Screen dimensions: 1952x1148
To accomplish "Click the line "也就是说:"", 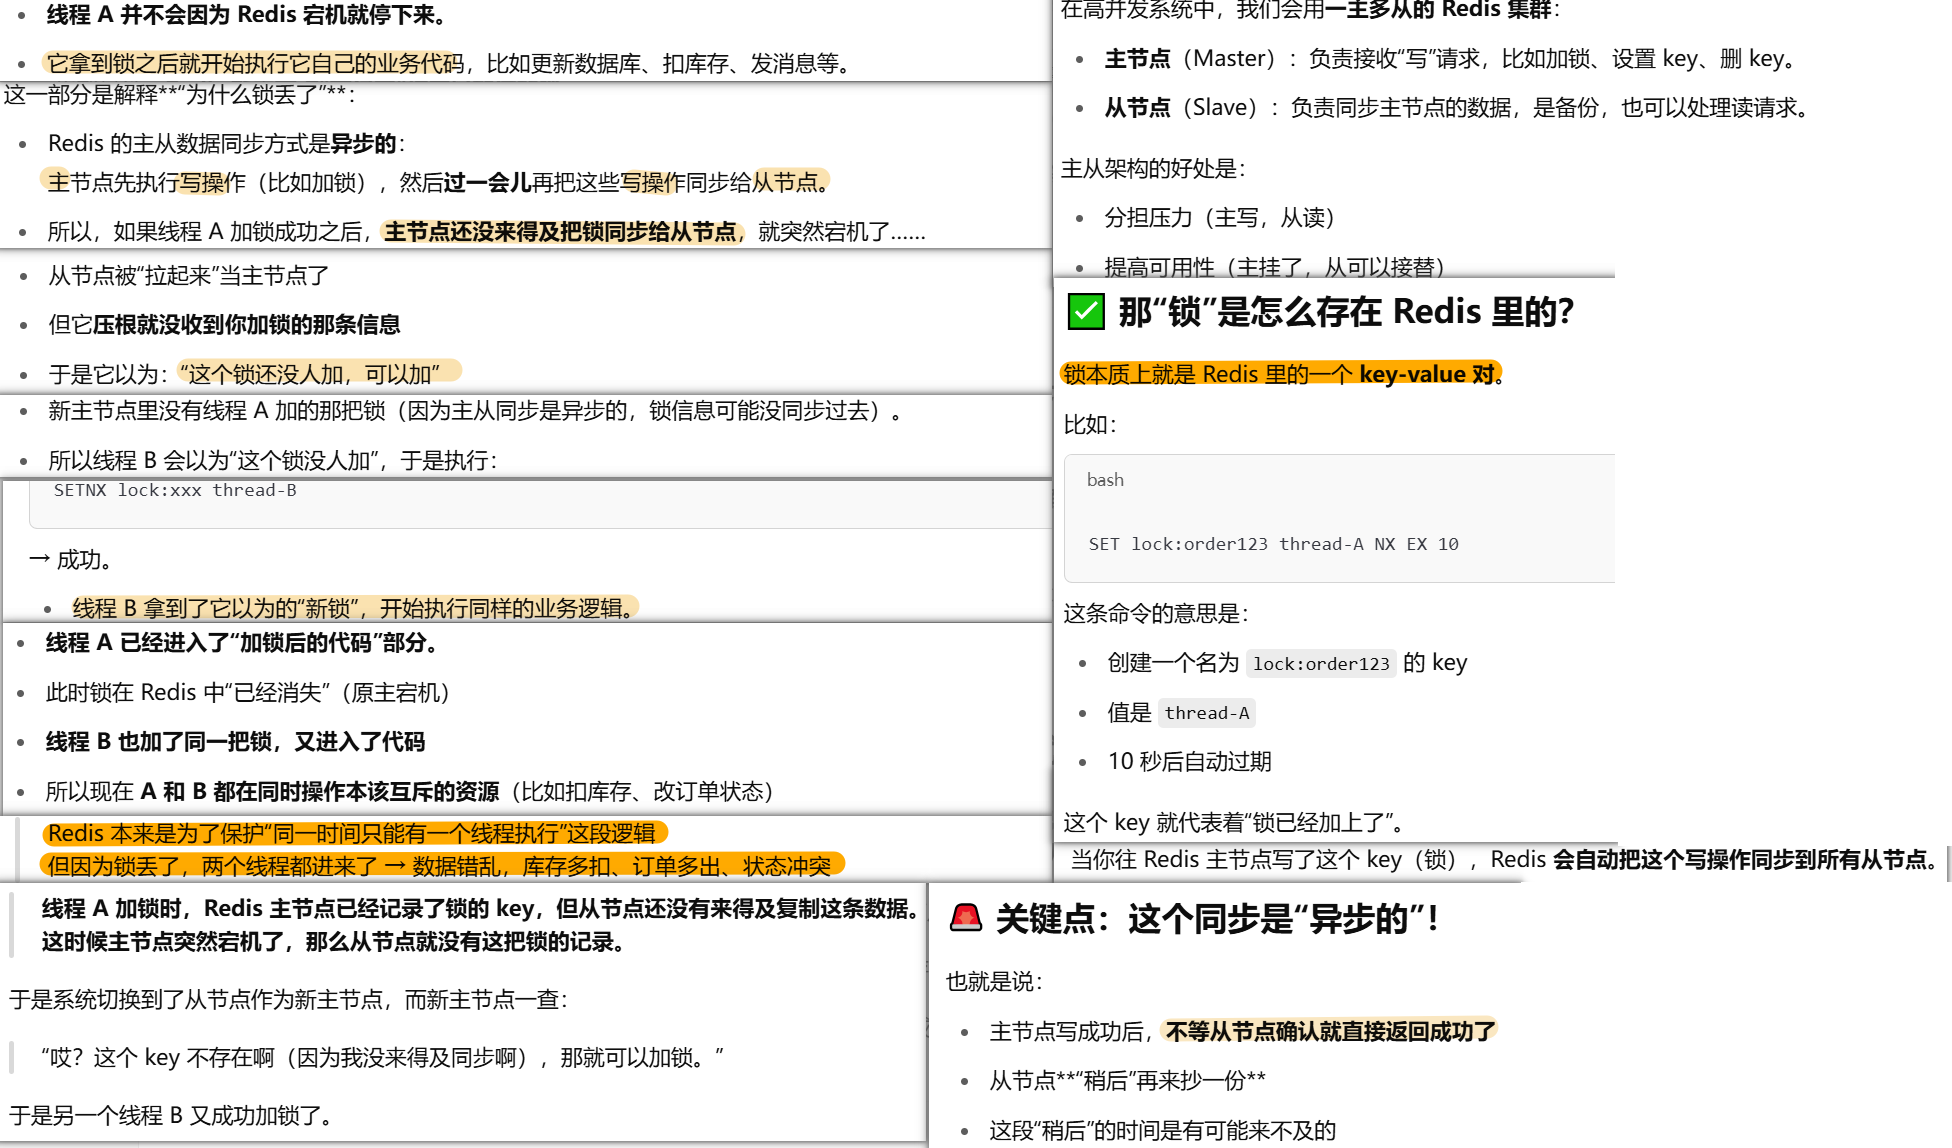I will [995, 982].
